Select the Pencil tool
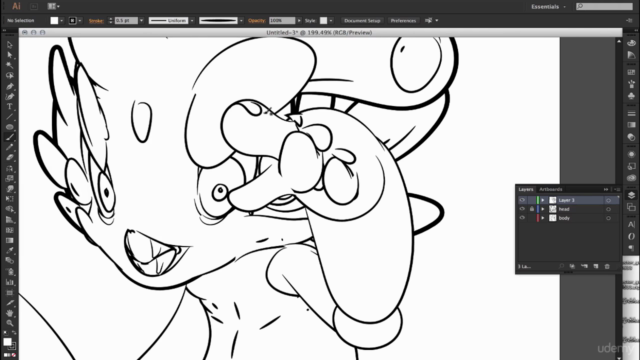This screenshot has height=360, width=640. 10,147
